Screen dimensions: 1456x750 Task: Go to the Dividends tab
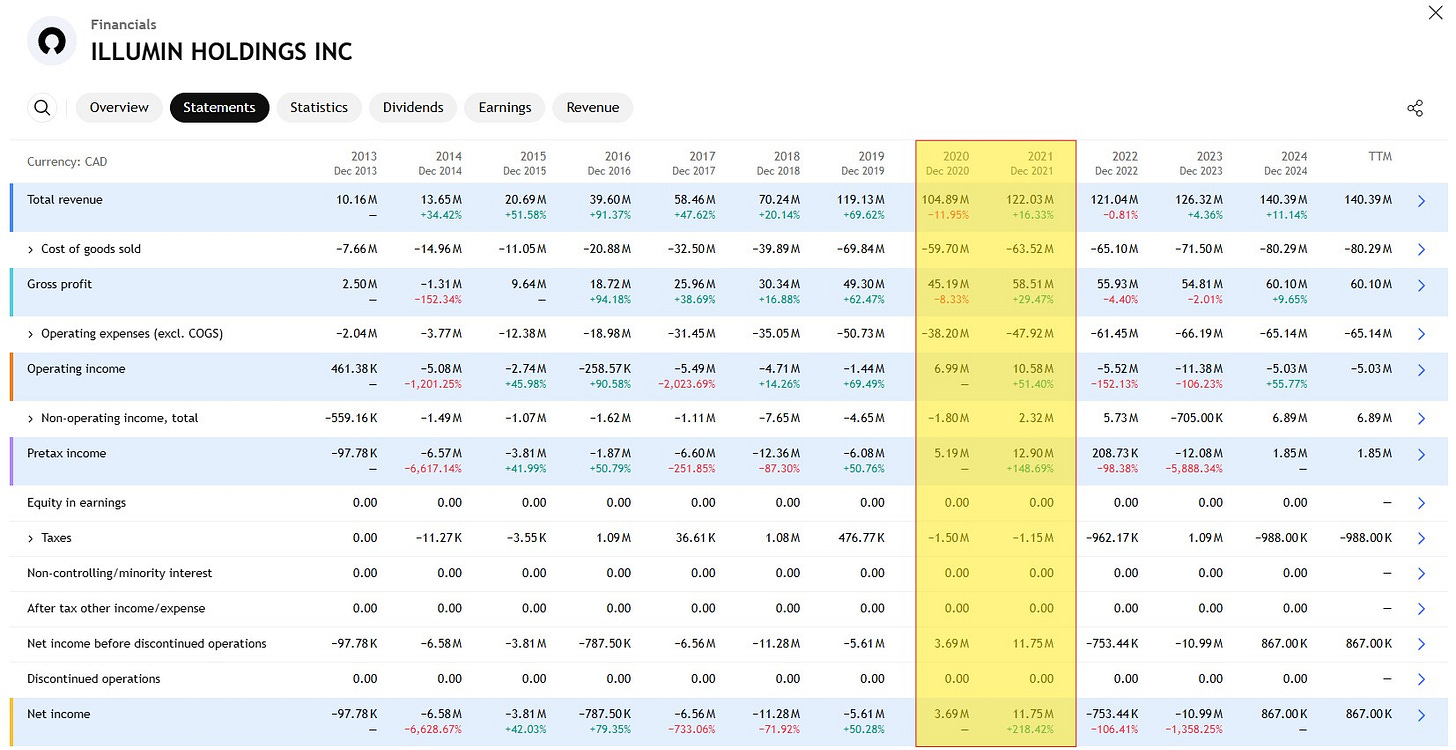[413, 108]
